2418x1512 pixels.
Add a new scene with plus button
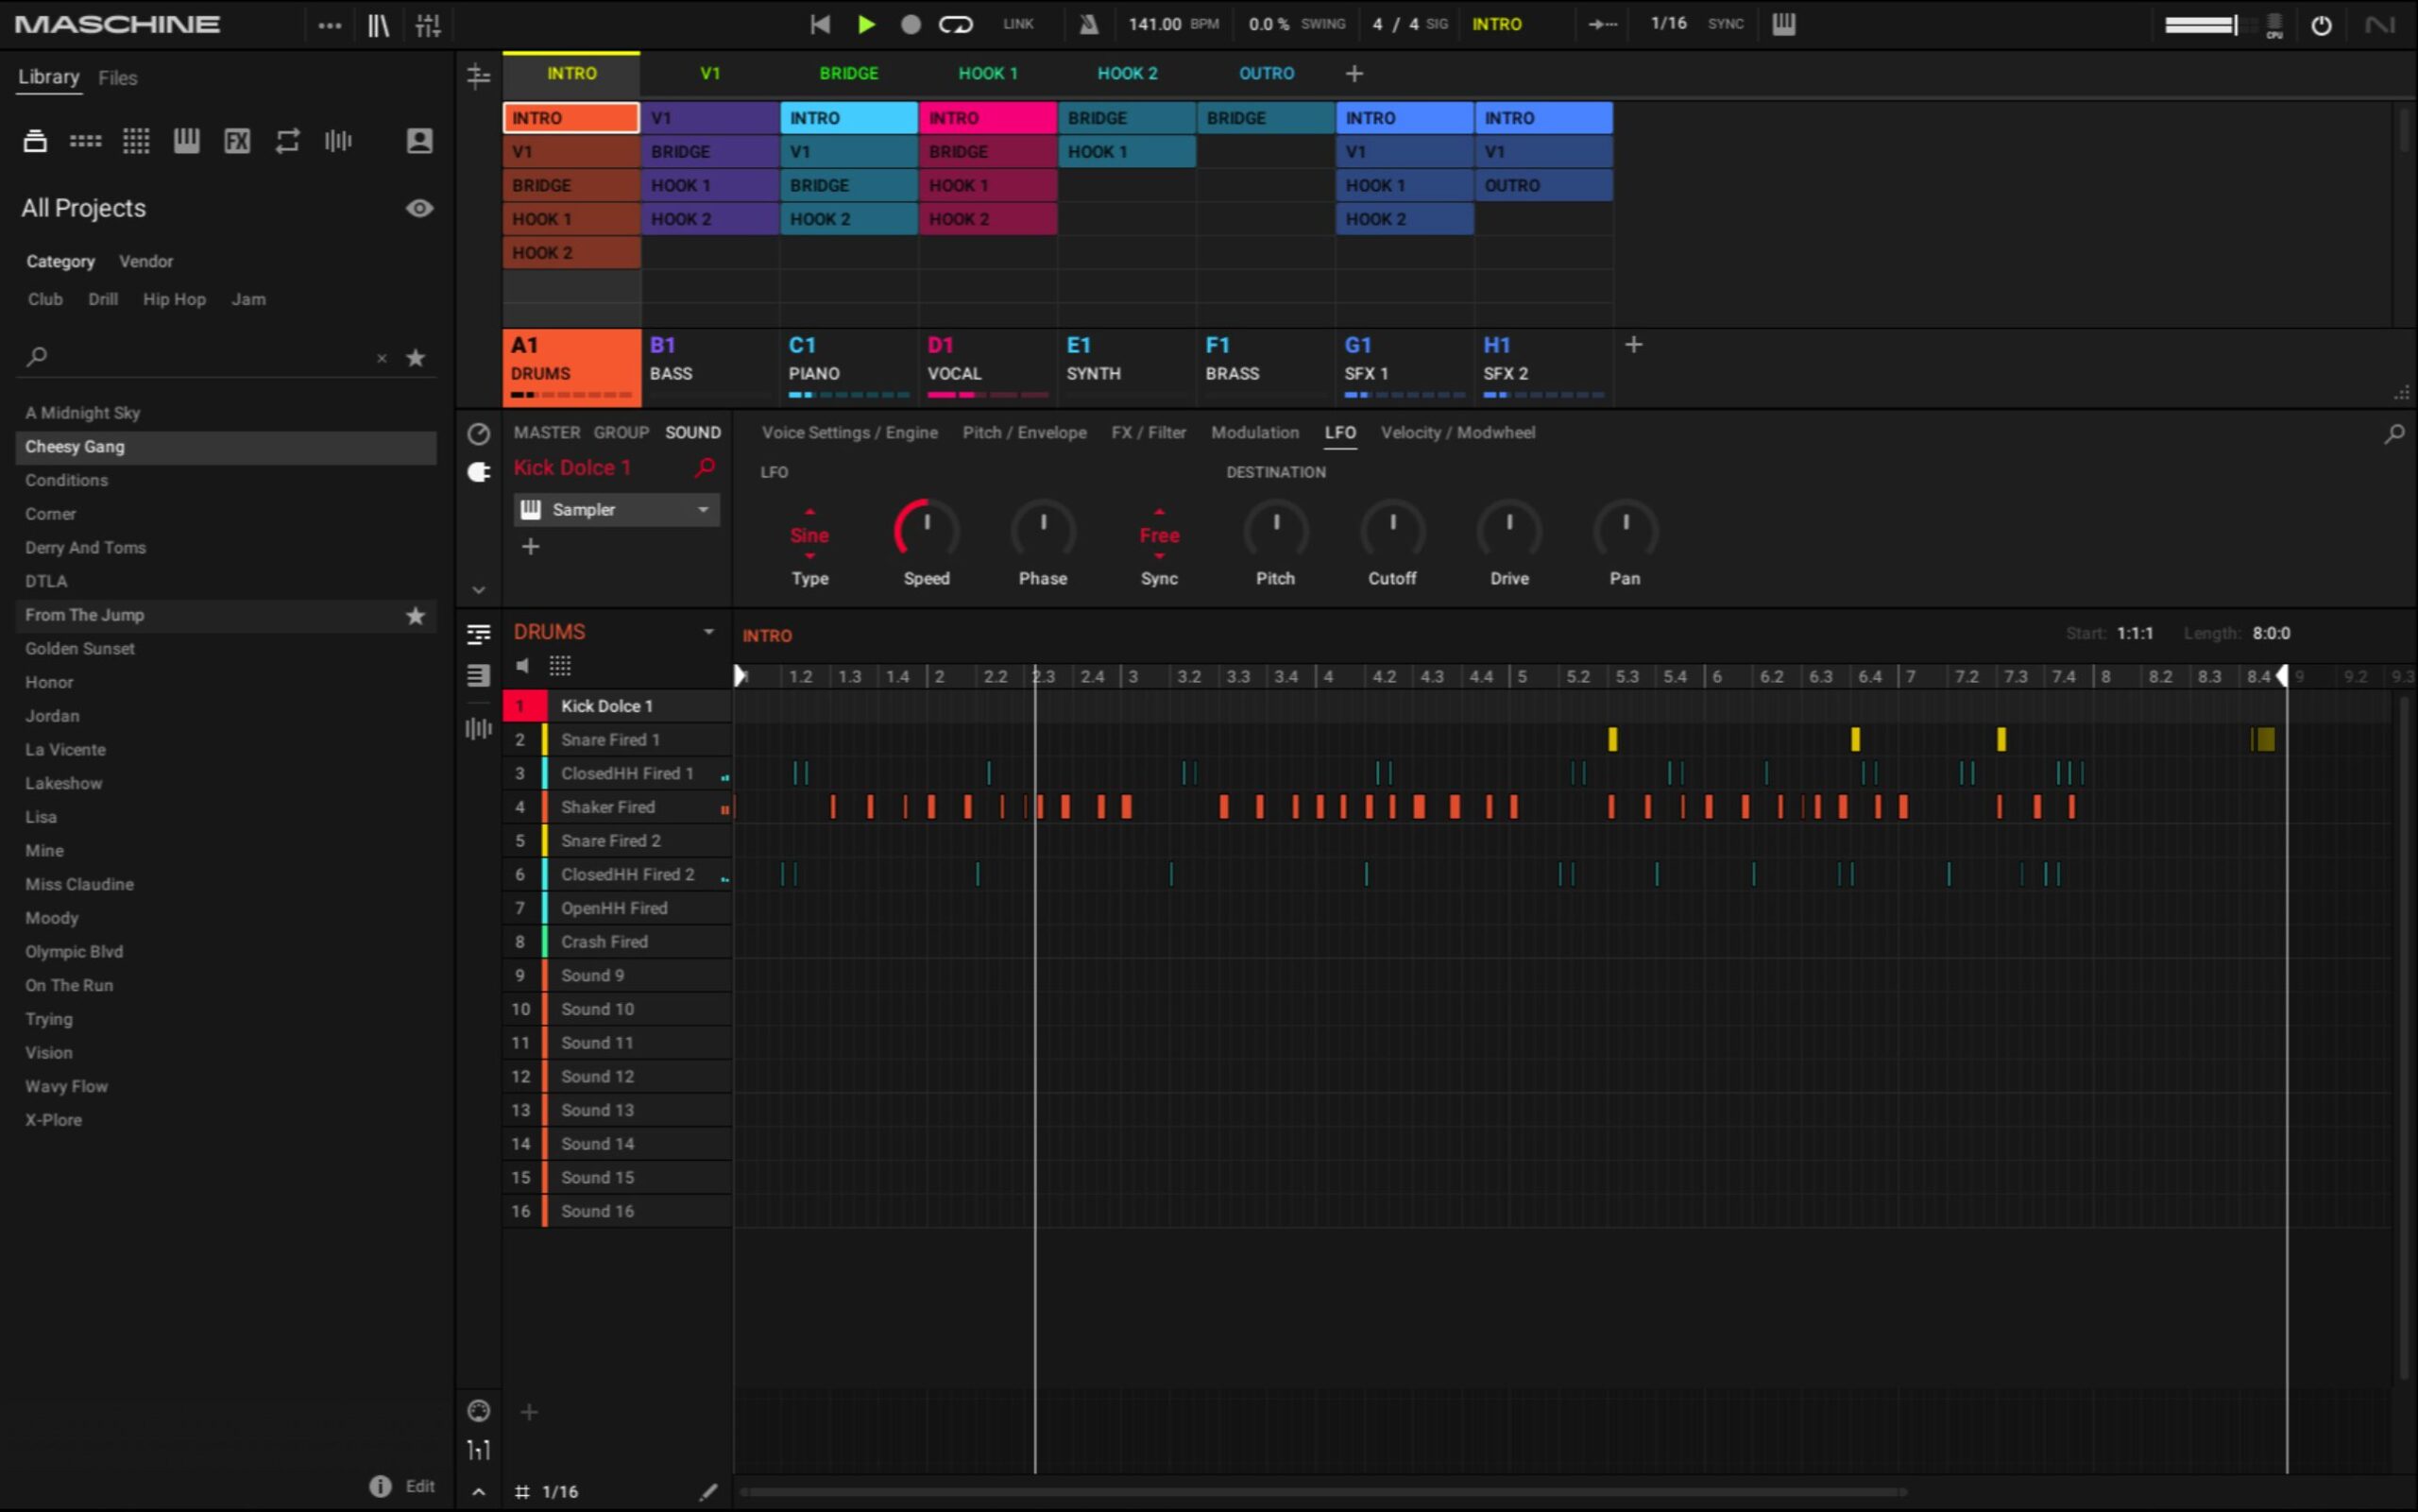pos(1354,73)
